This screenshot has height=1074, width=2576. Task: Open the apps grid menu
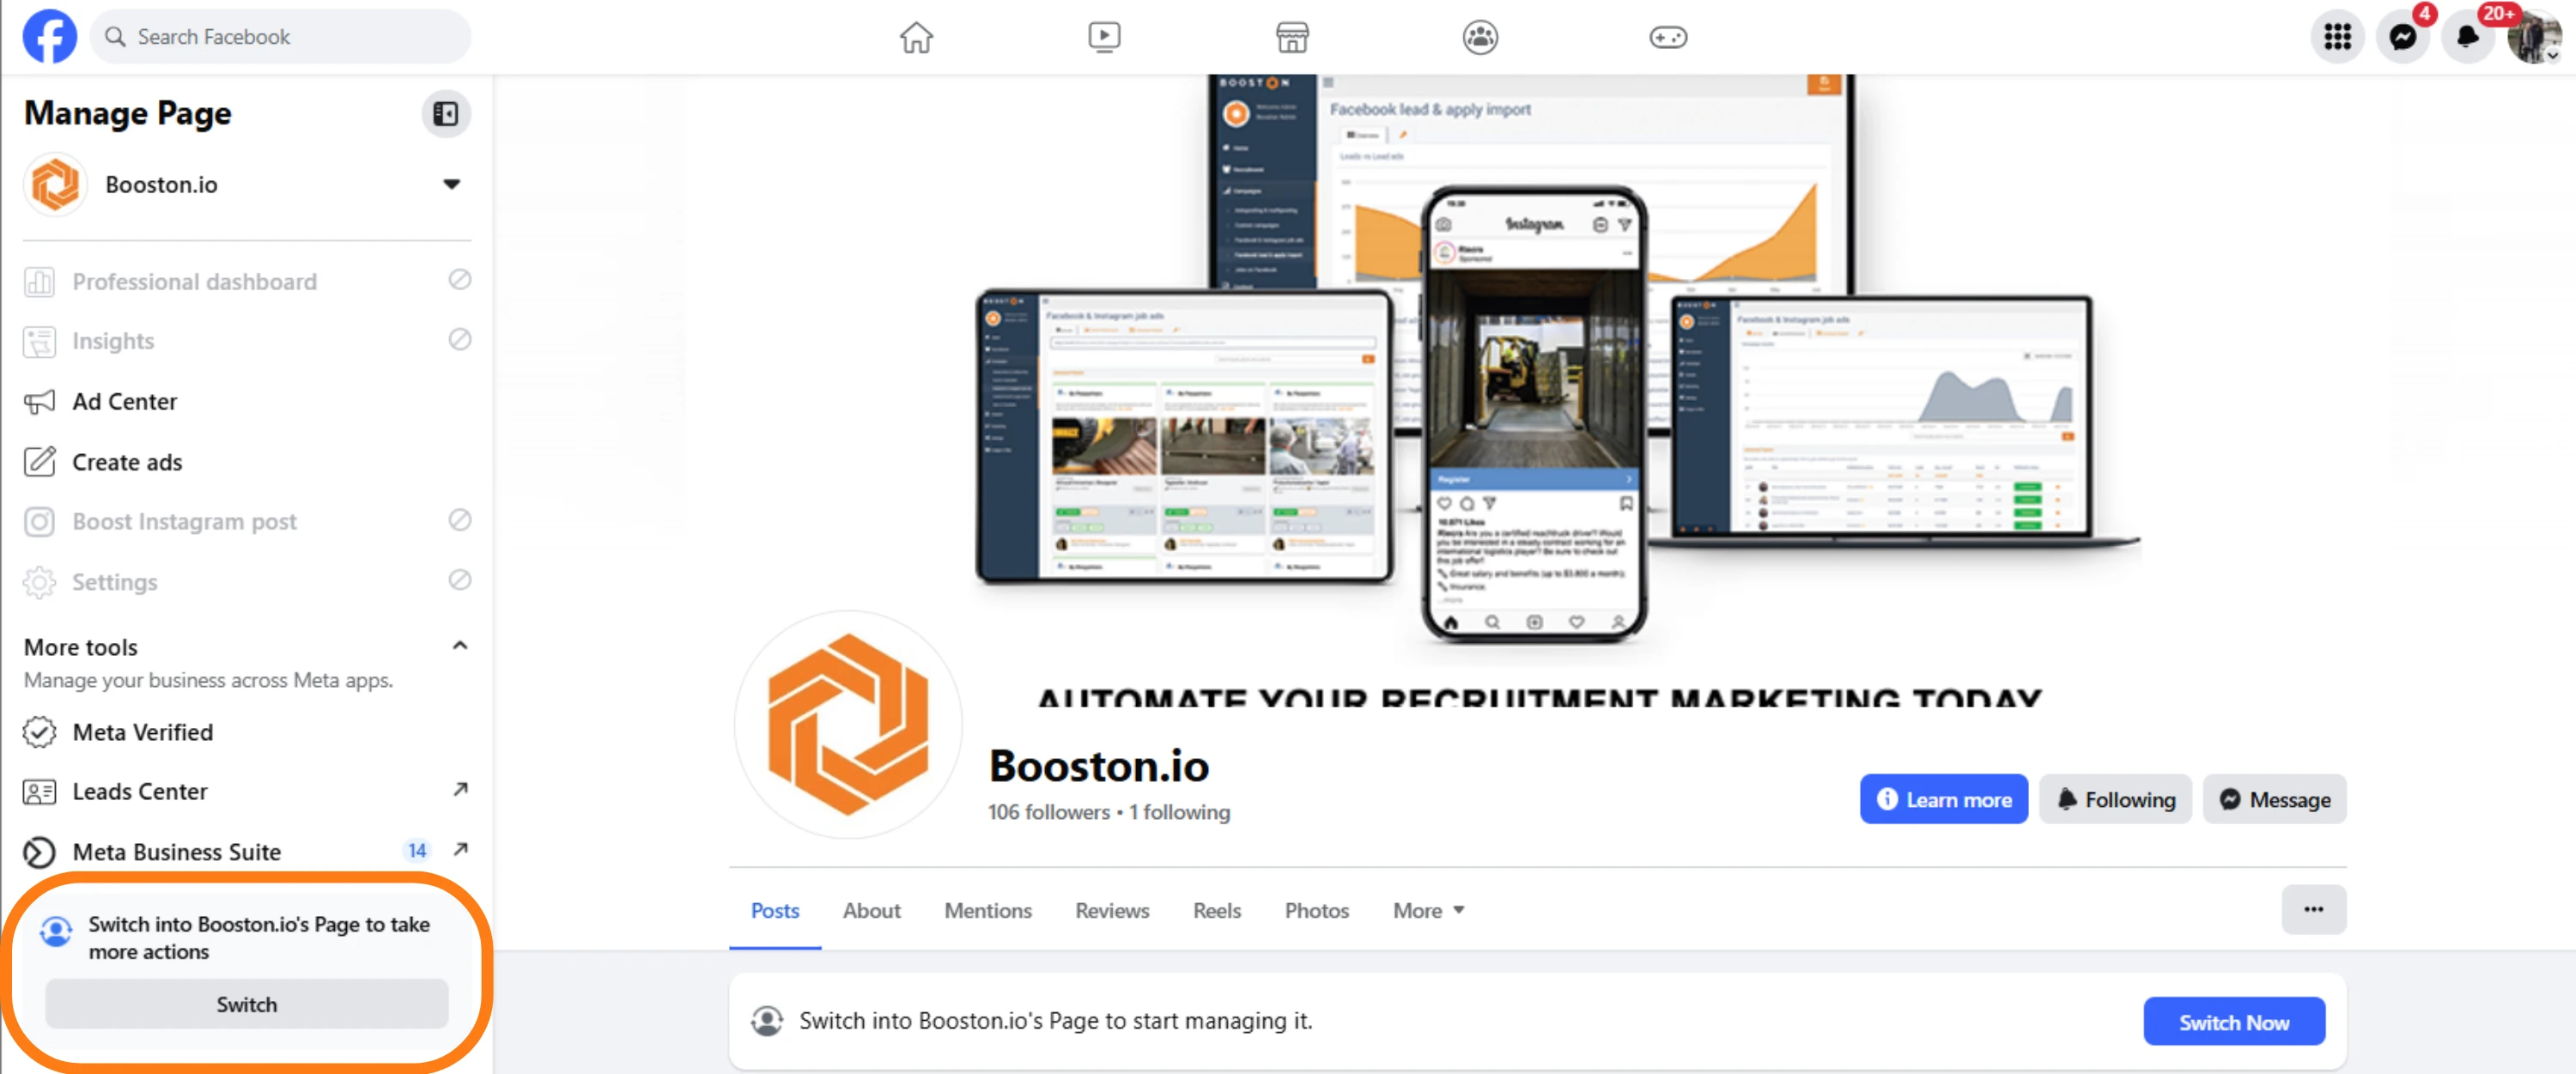[2337, 37]
